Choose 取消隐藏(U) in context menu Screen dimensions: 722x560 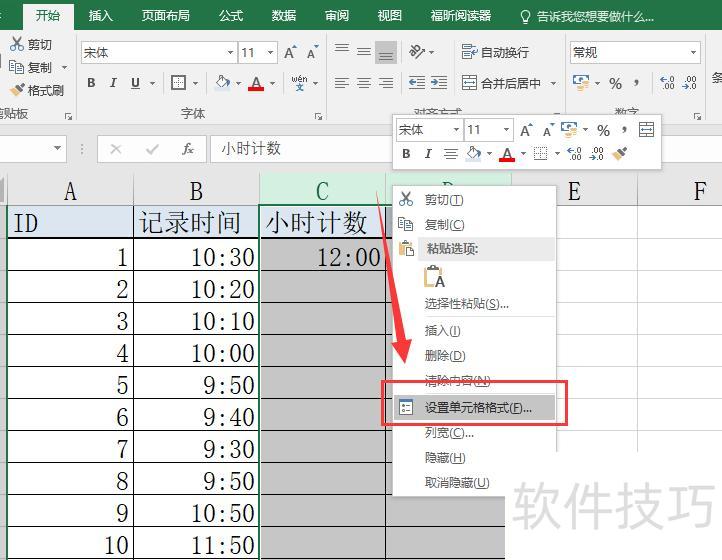(x=474, y=482)
